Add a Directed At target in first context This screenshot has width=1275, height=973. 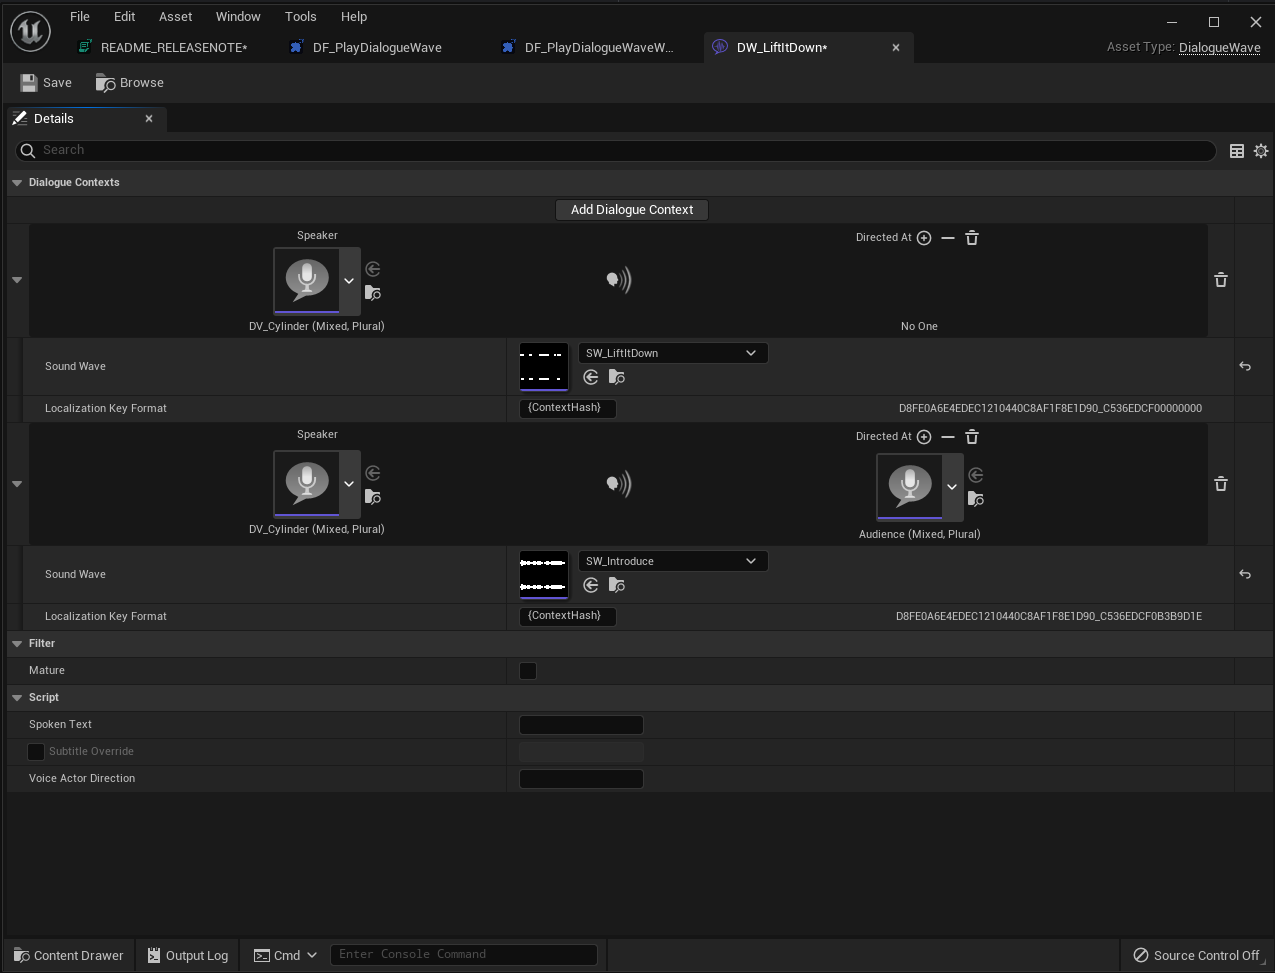(924, 238)
